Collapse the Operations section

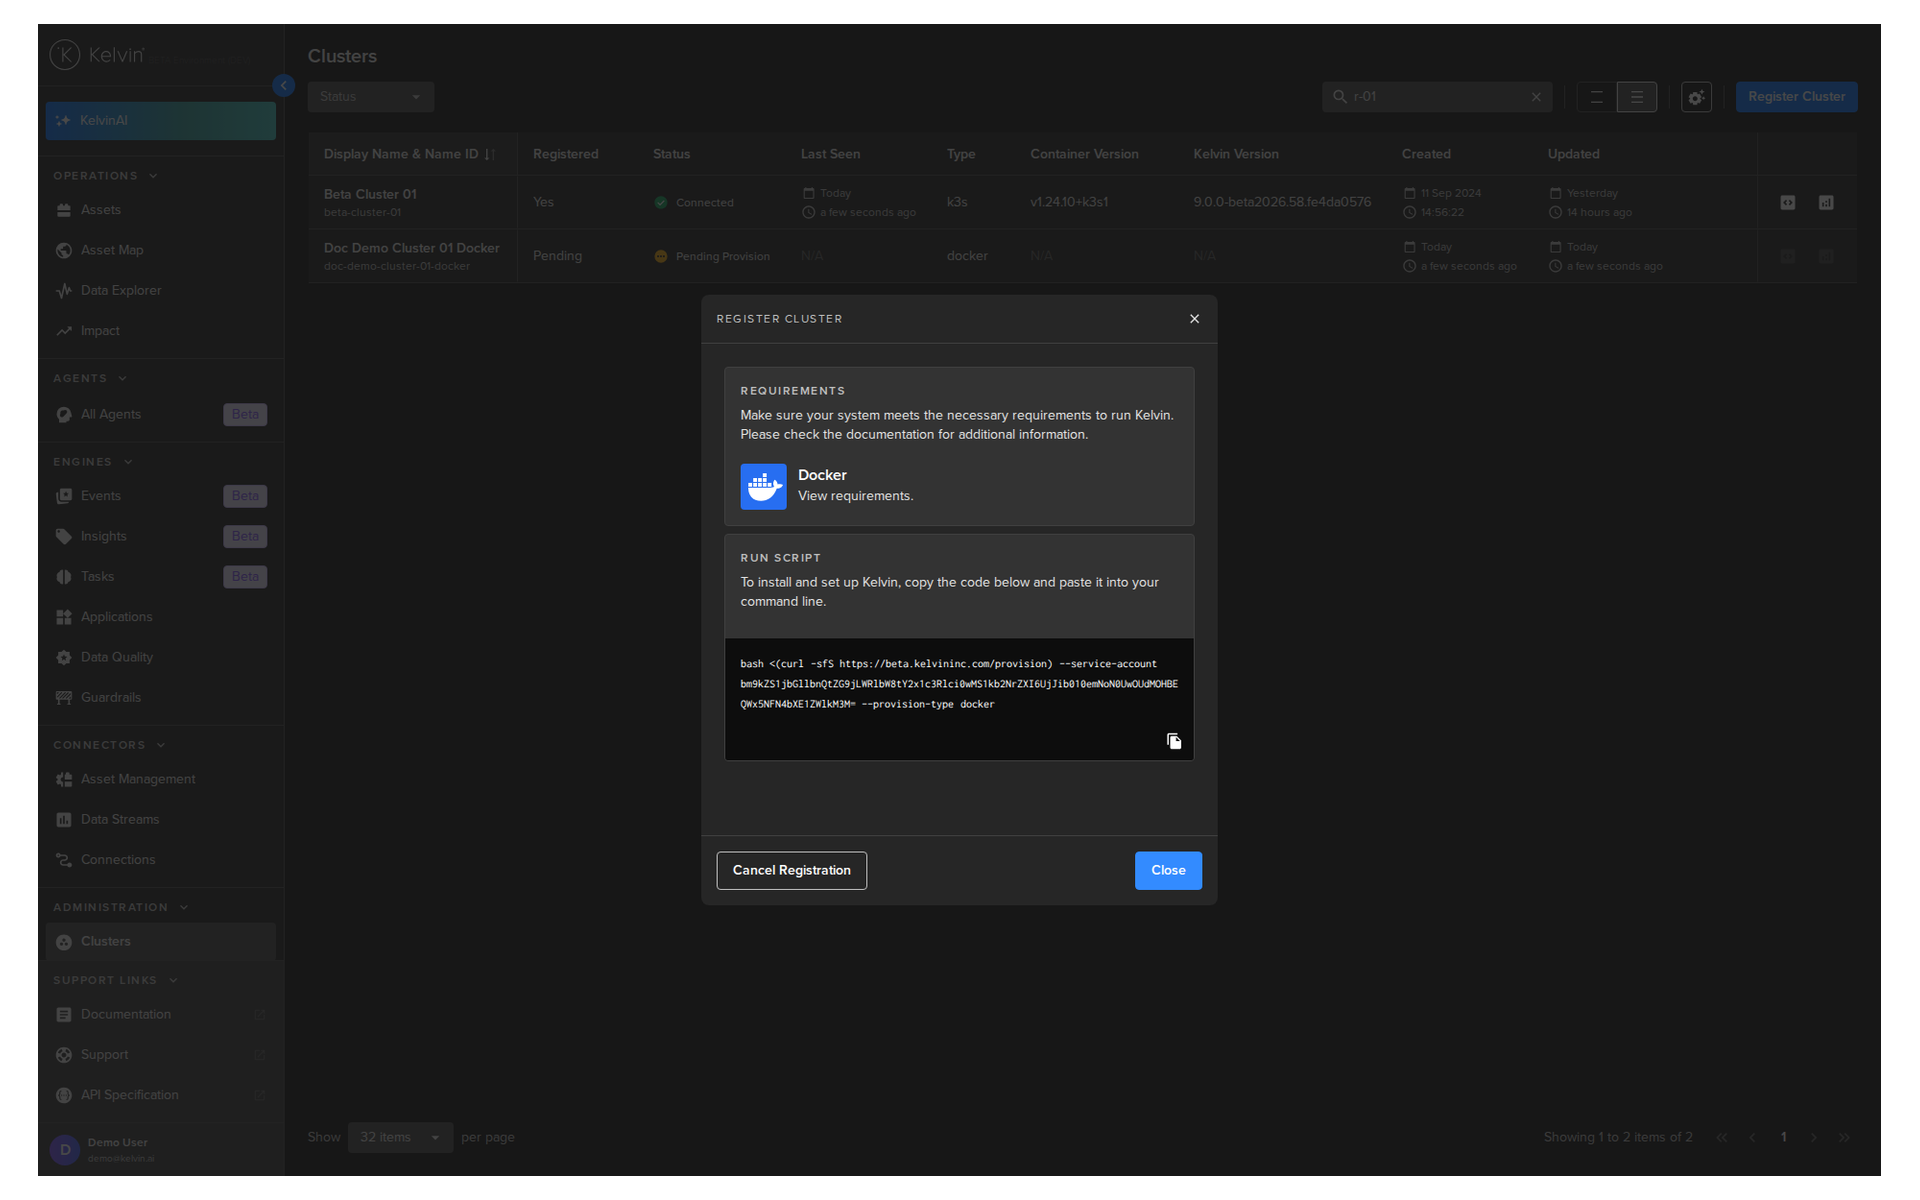(x=105, y=176)
